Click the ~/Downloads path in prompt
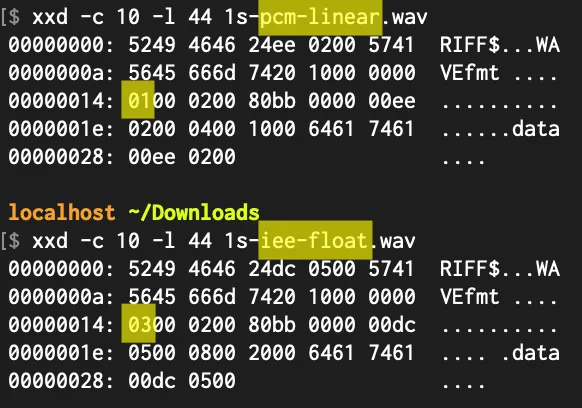This screenshot has width=582, height=408. (x=194, y=213)
